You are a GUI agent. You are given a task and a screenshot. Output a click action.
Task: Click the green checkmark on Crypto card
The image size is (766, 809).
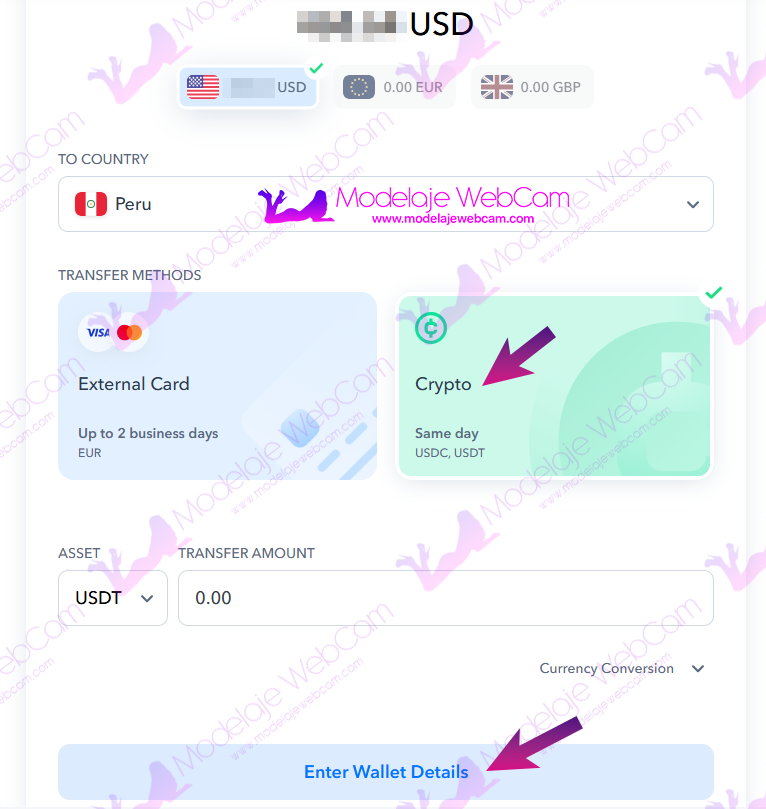[x=714, y=293]
